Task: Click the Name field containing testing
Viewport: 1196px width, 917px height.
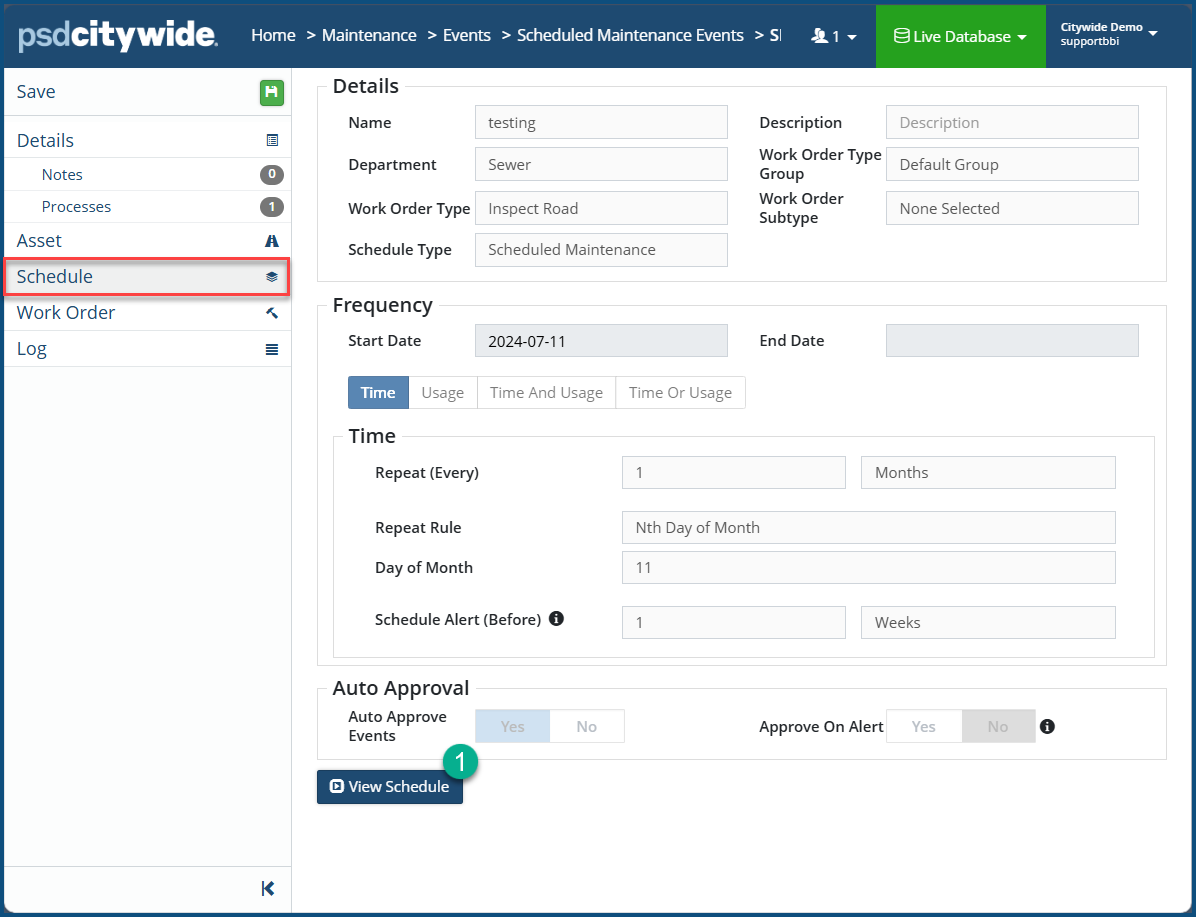Action: (601, 122)
